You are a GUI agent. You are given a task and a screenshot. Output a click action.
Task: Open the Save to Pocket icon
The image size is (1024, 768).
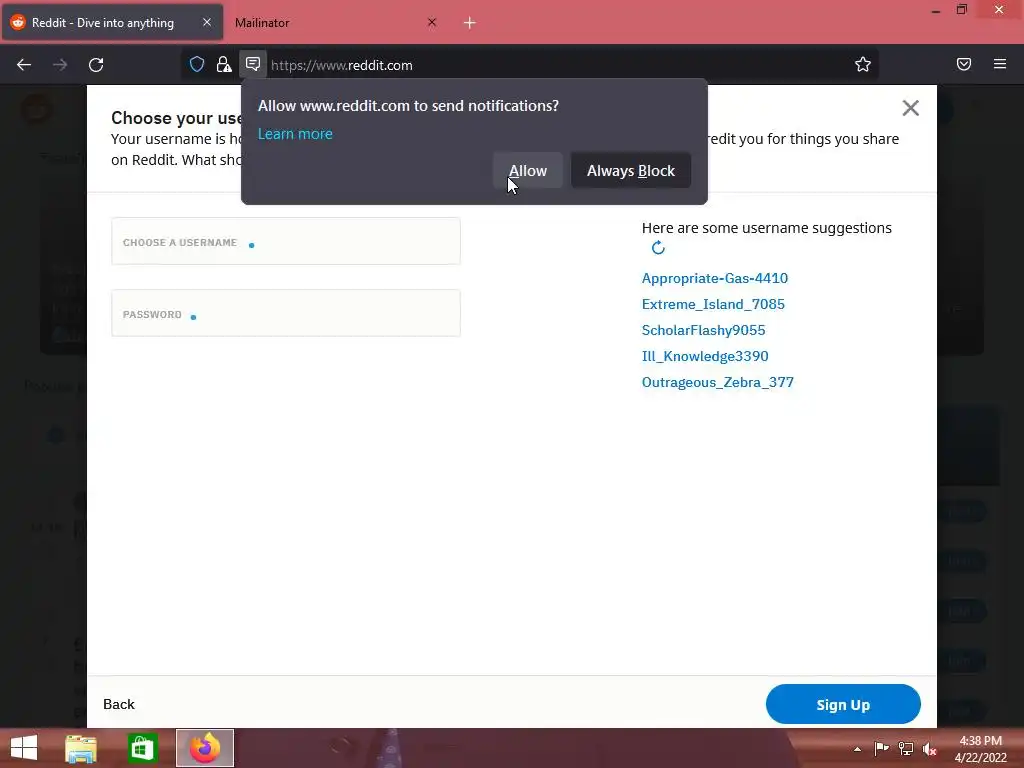pos(964,64)
